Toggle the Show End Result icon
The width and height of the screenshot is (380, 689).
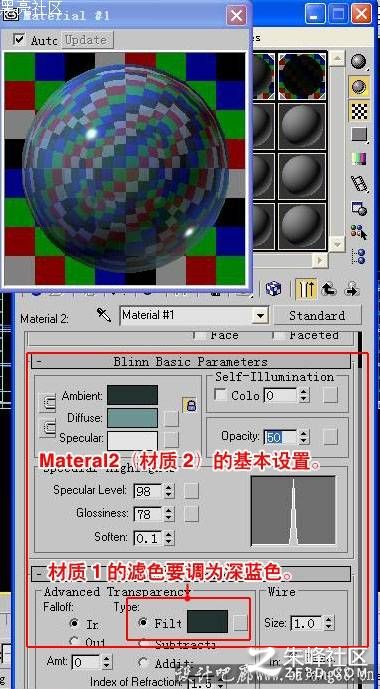pos(306,289)
